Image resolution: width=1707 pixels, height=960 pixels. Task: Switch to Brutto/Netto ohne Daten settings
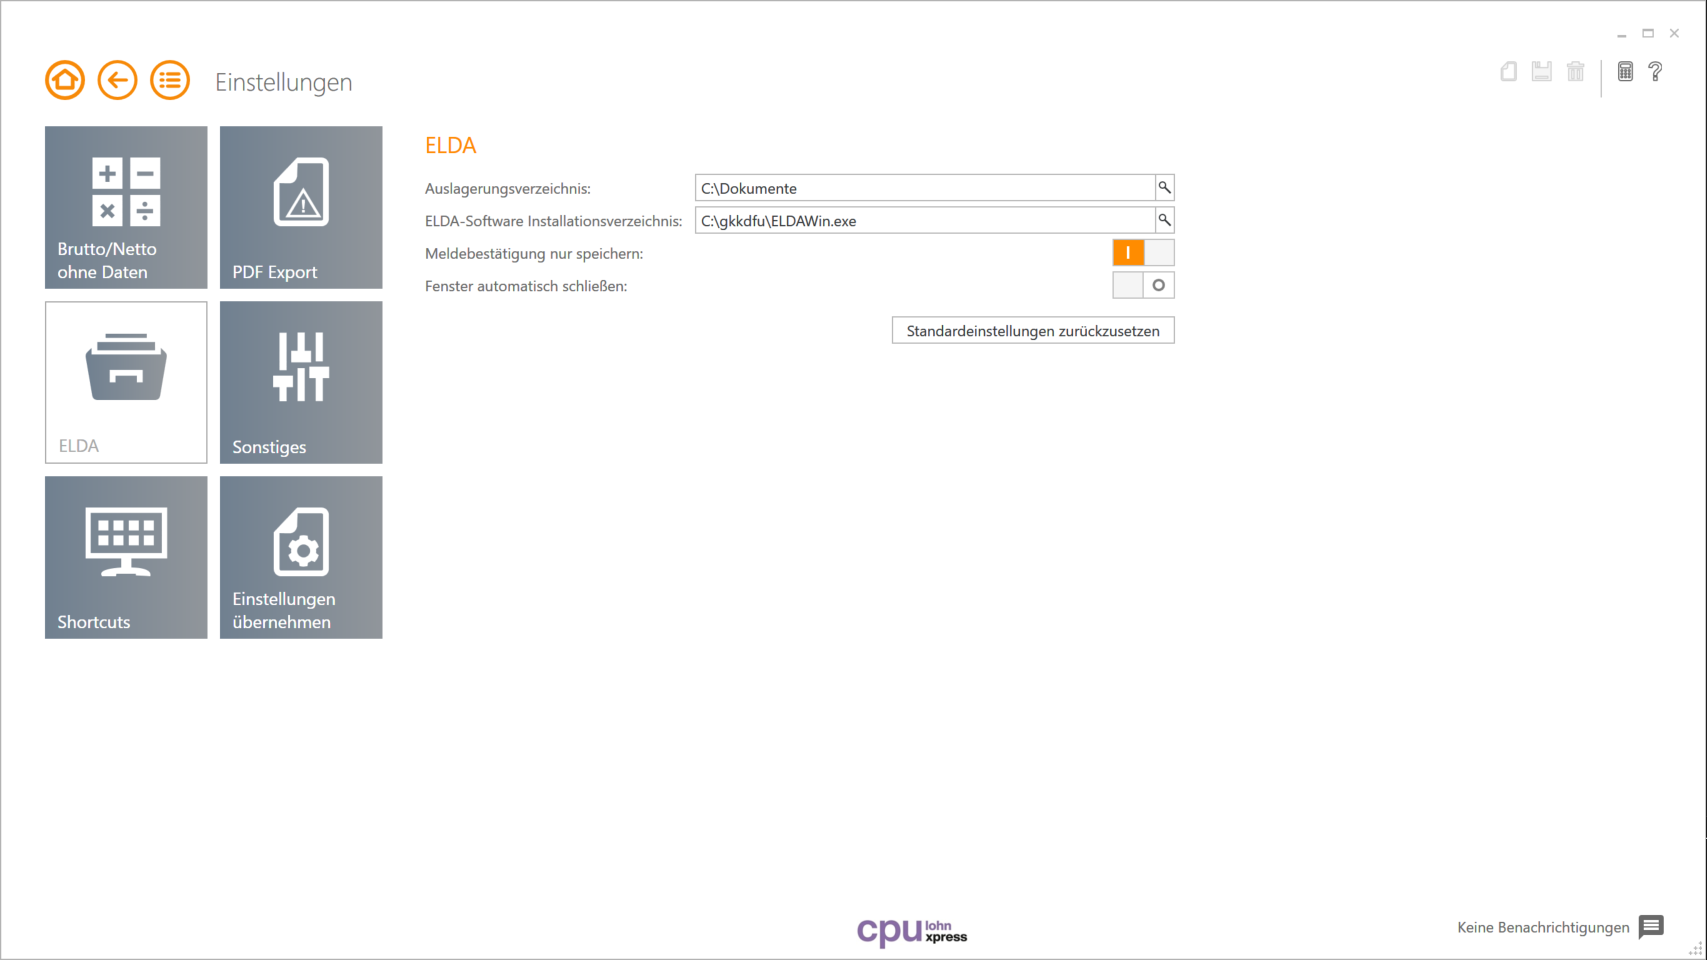pyautogui.click(x=125, y=207)
